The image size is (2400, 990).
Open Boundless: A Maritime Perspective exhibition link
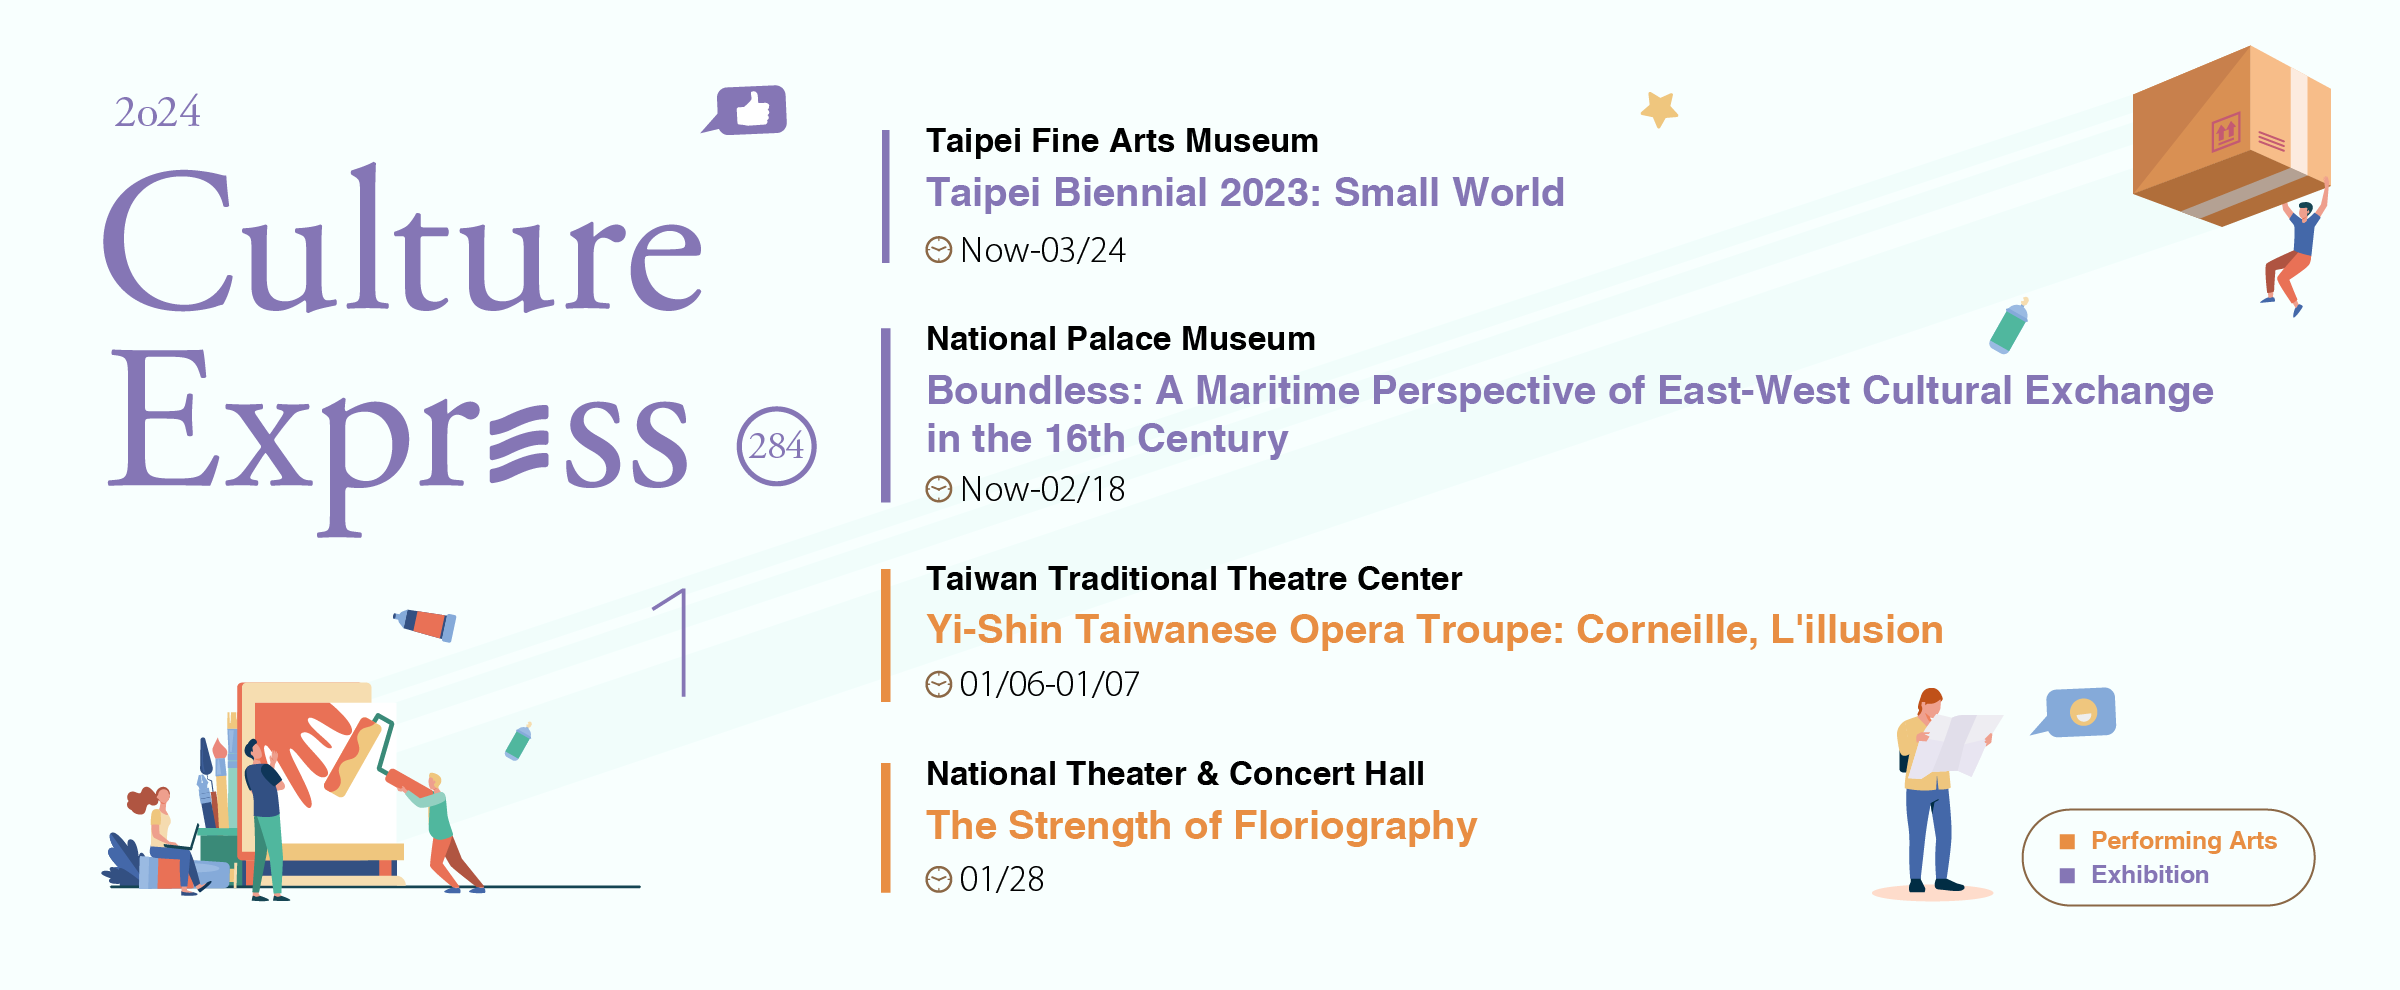pyautogui.click(x=1568, y=391)
